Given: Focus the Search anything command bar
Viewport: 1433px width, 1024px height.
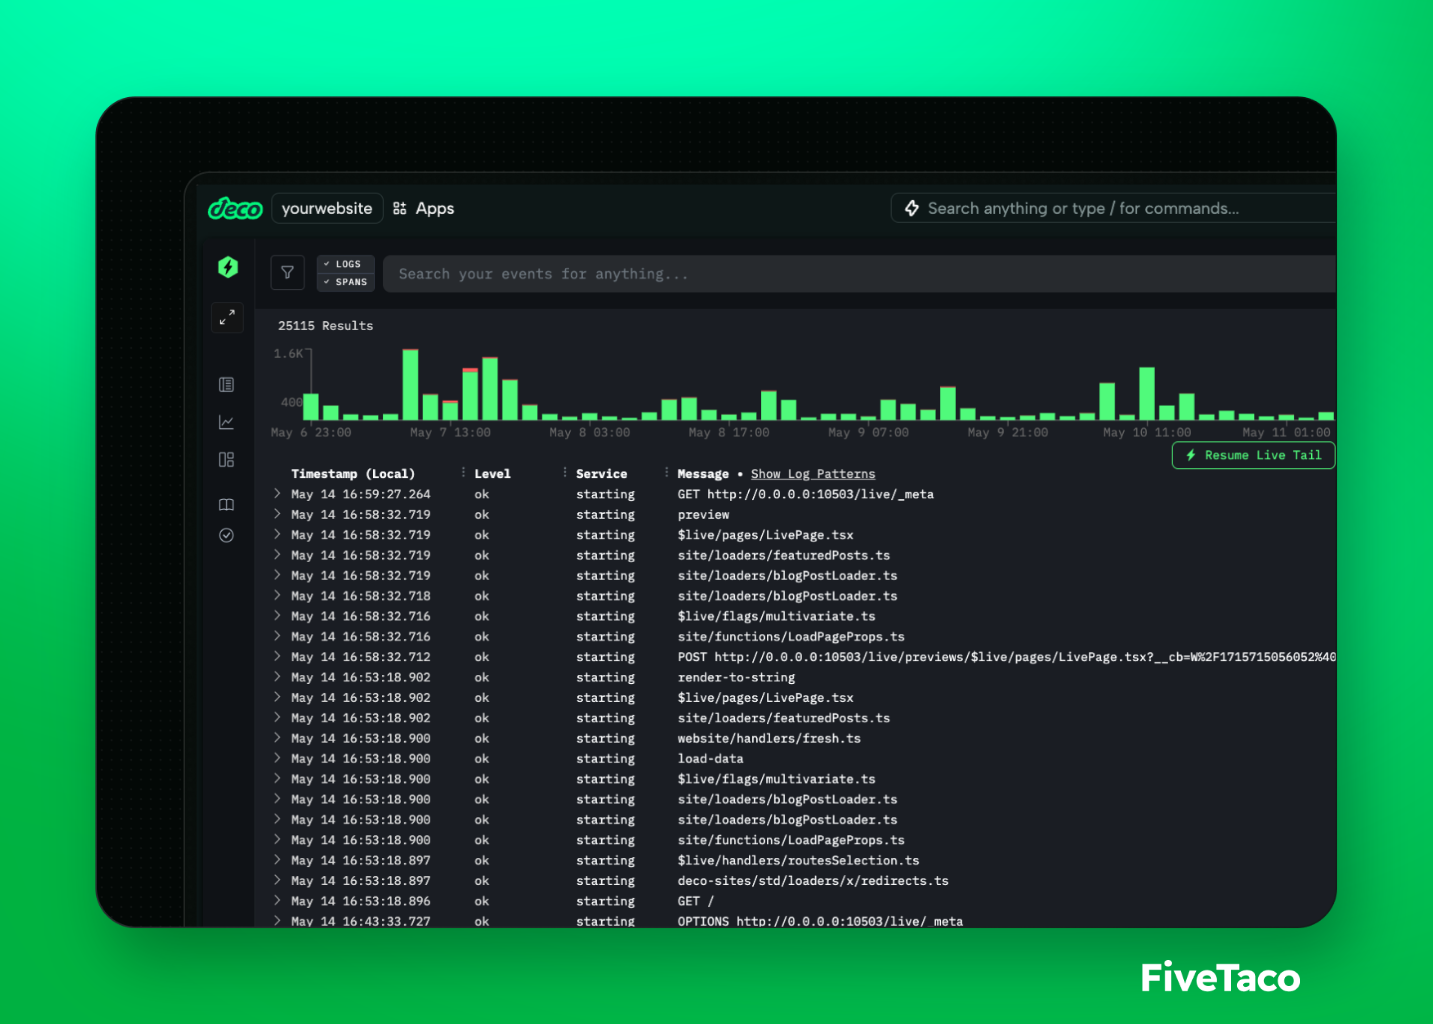Looking at the screenshot, I should tap(1113, 208).
